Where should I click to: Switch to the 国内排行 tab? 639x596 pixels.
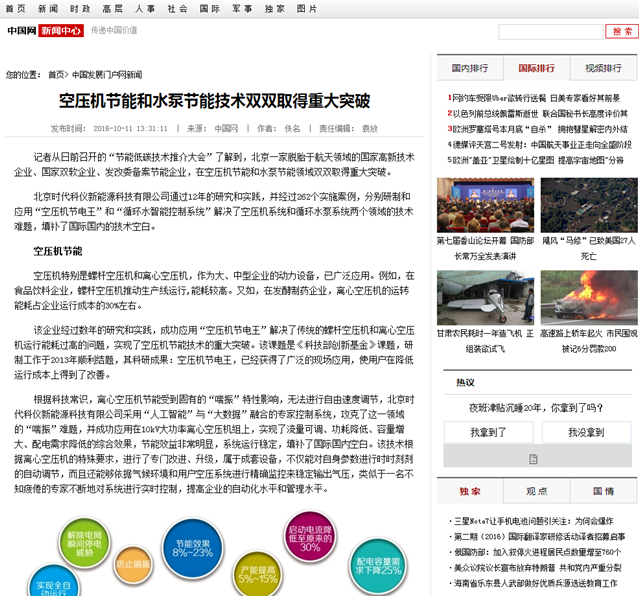(469, 68)
